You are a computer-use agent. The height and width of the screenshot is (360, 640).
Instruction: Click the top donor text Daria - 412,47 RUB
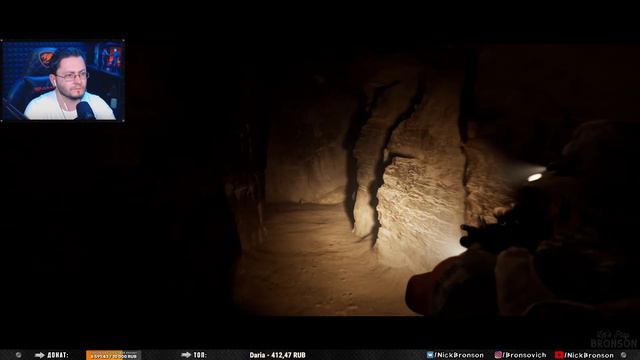click(x=278, y=355)
